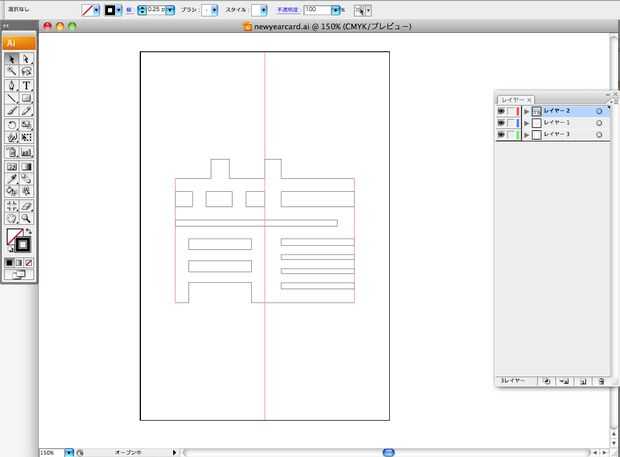Select the Type tool

coord(27,85)
